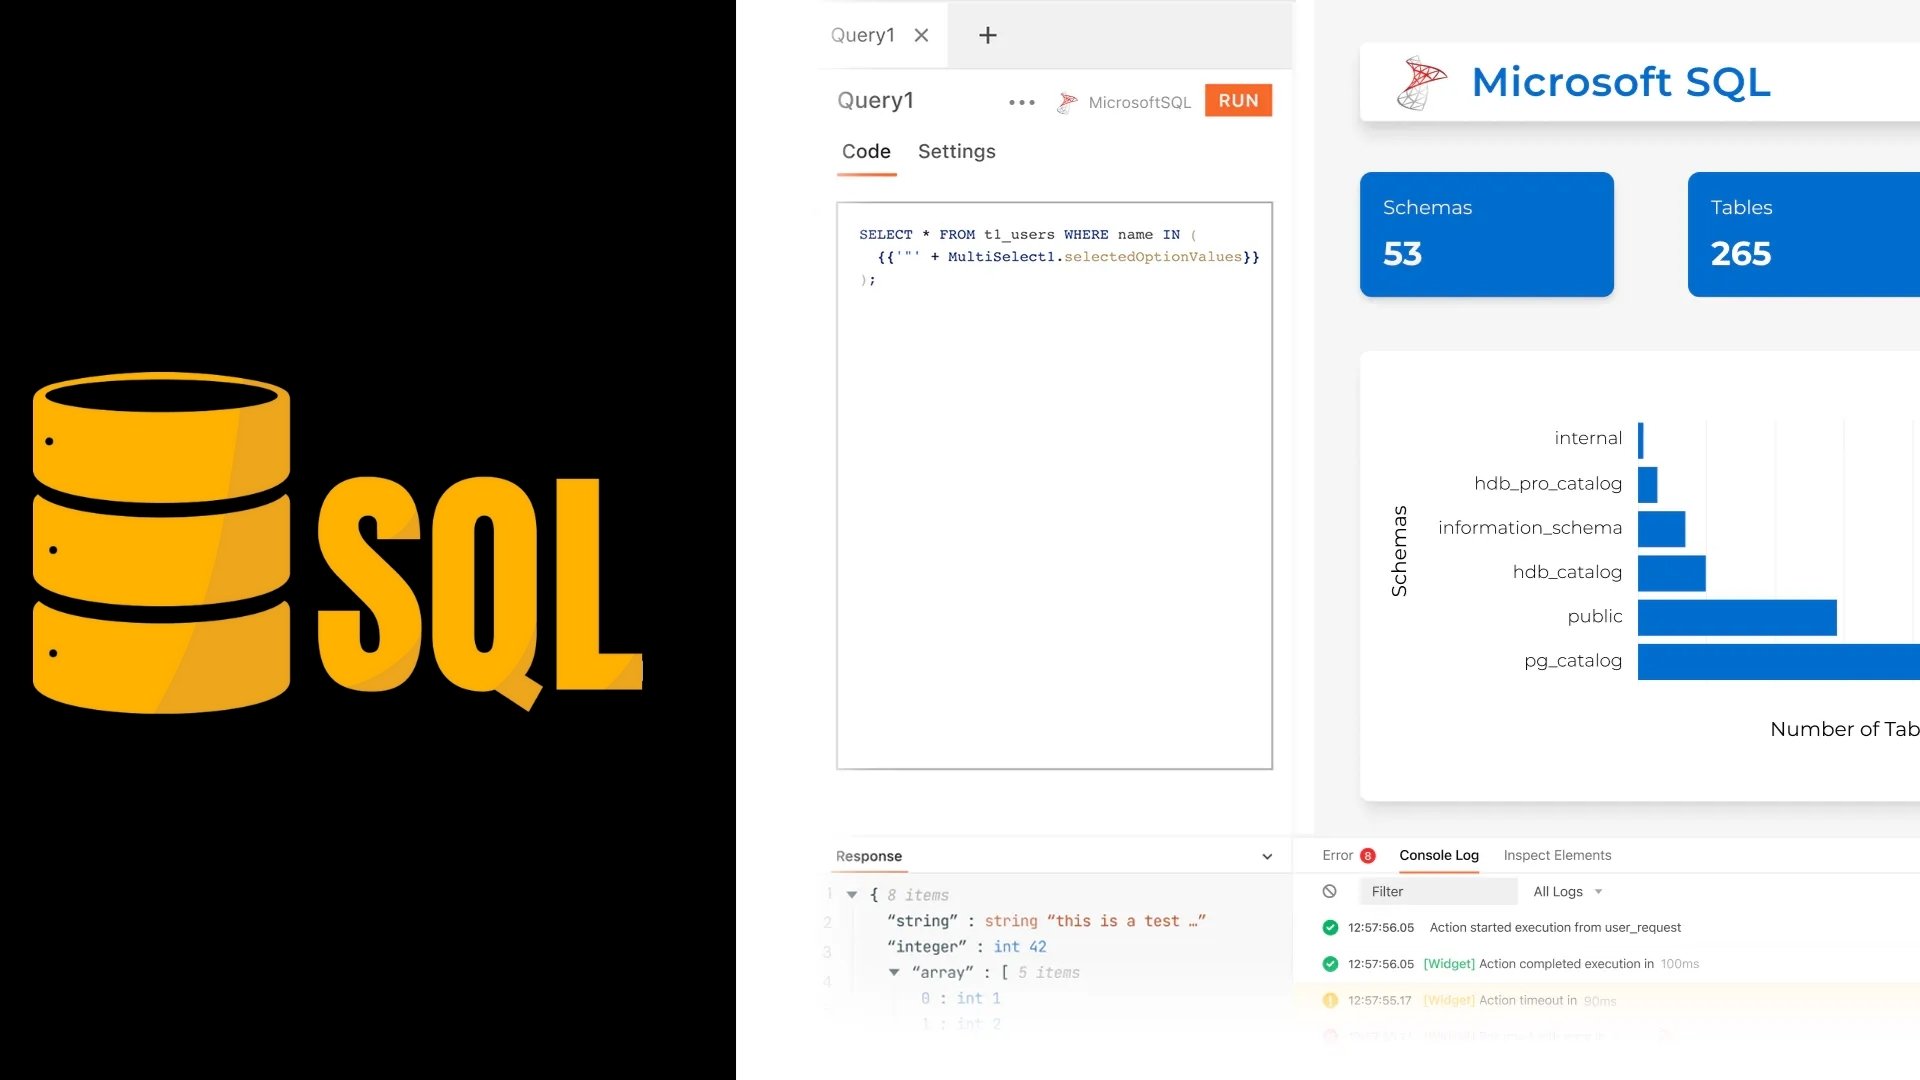This screenshot has height=1080, width=1920.
Task: Select the Console Log tab
Action: coord(1438,855)
